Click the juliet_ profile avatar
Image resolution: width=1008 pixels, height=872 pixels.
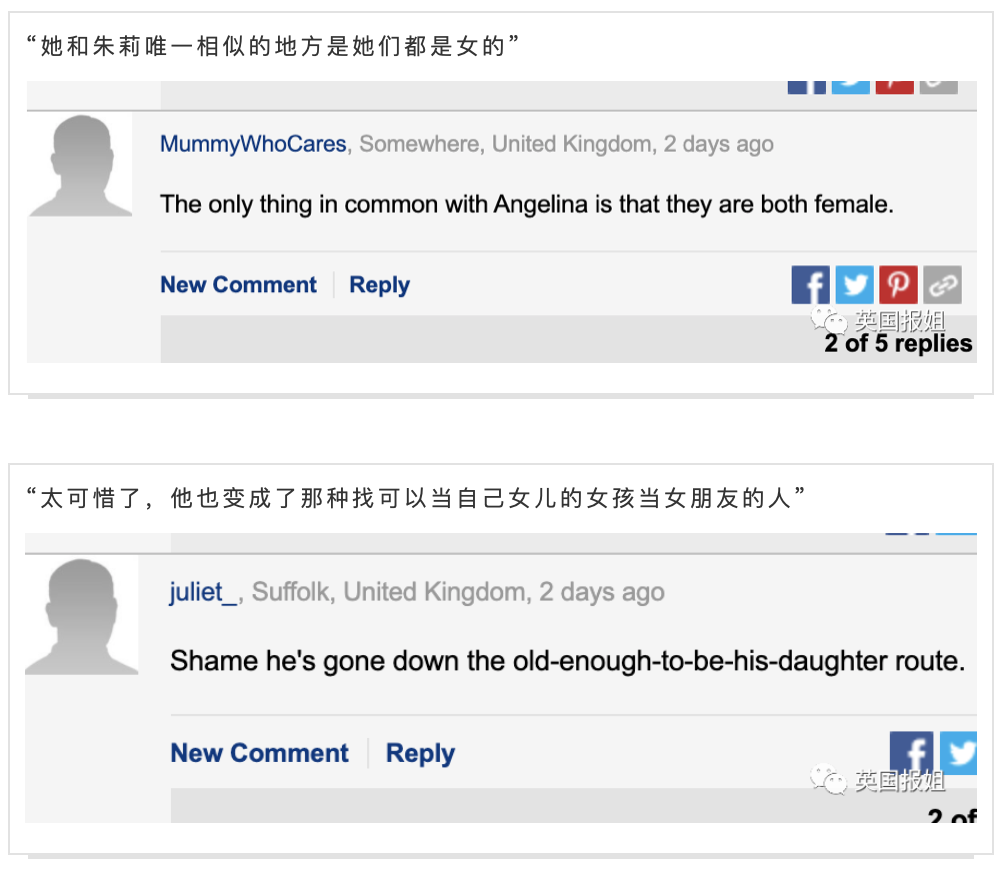point(81,616)
